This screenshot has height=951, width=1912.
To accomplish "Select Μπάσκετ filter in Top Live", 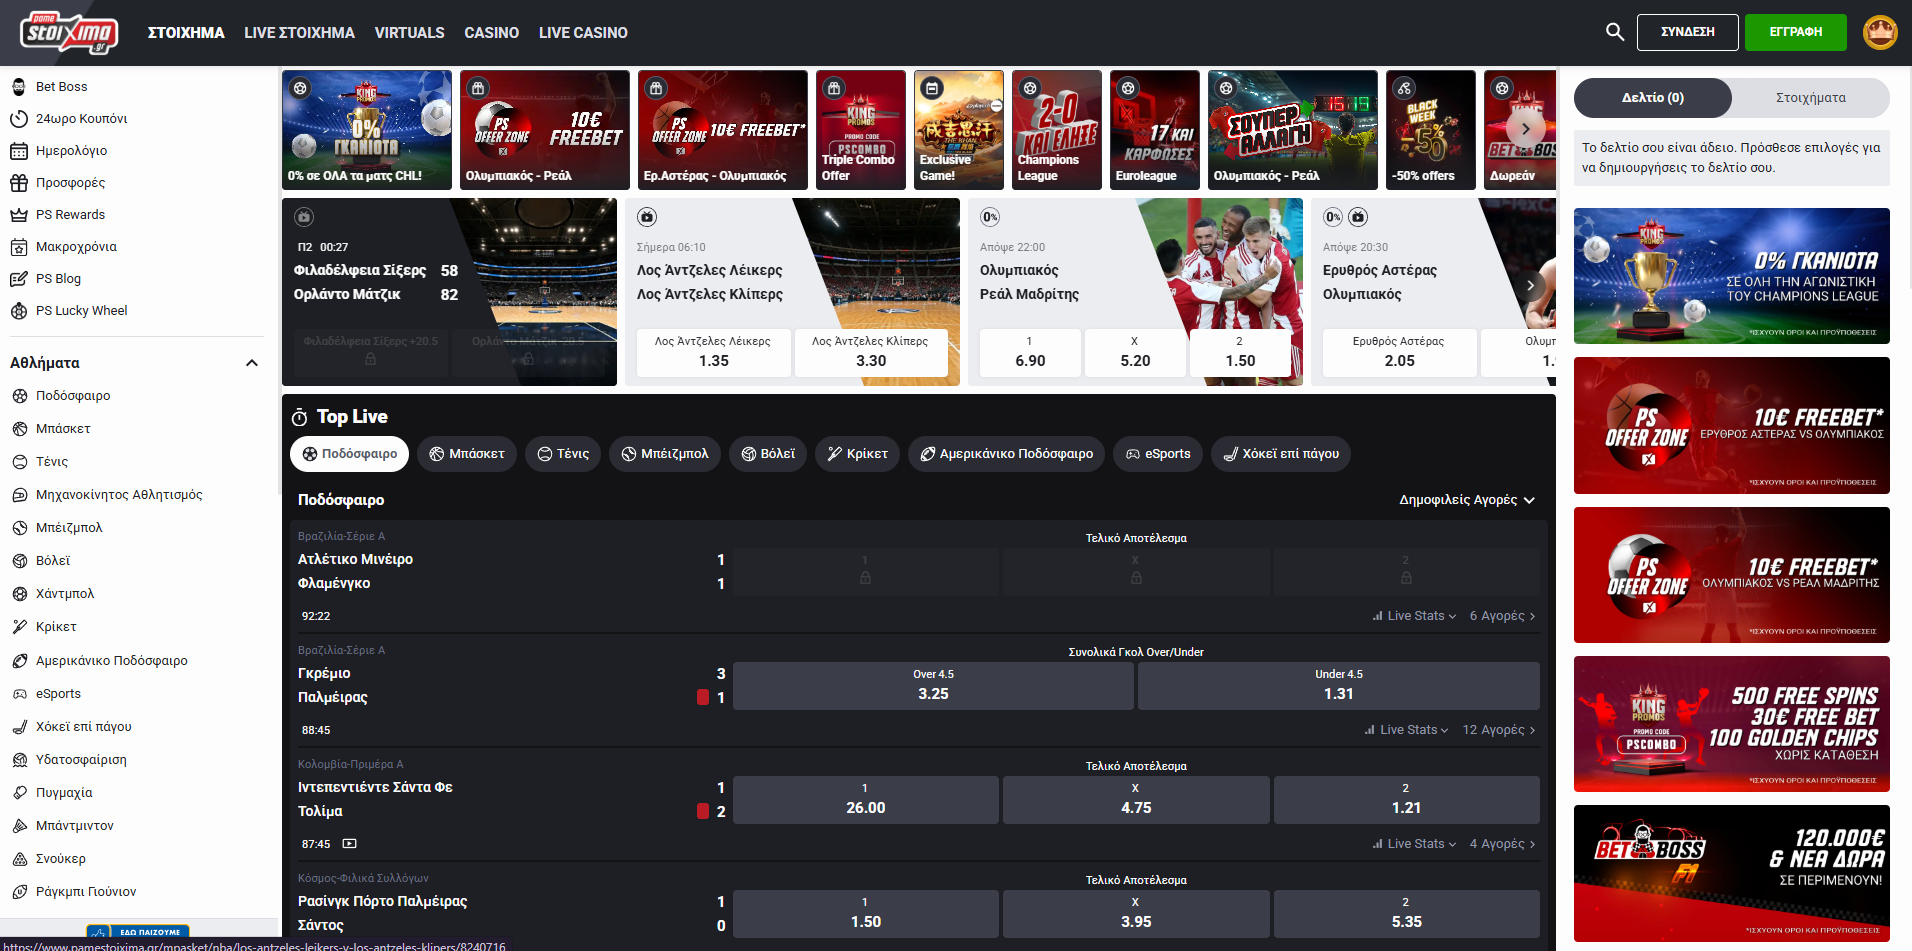I will [x=467, y=454].
